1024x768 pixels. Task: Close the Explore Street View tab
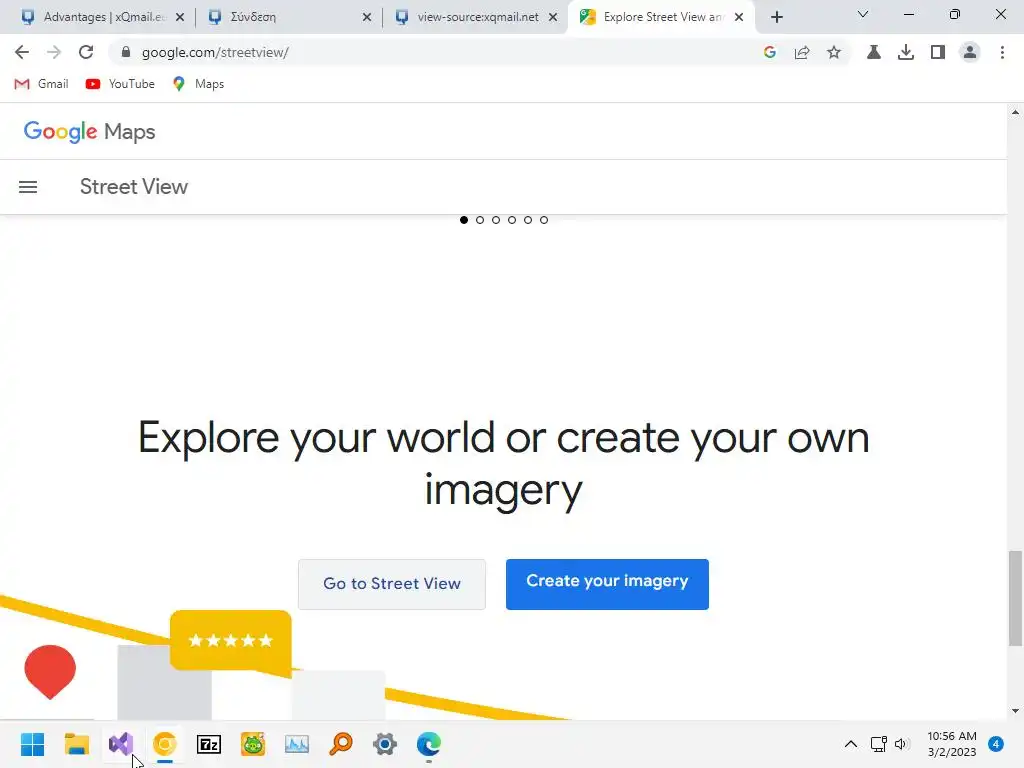click(739, 17)
